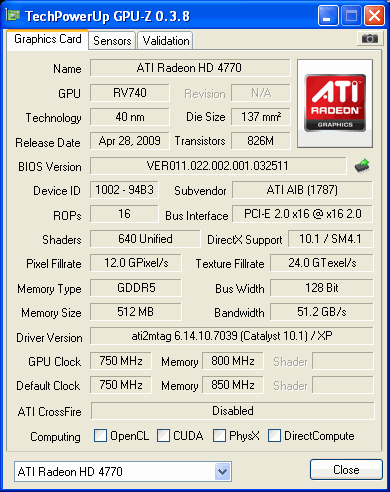Click the ROPs value 16
This screenshot has height=492, width=390.
(x=124, y=214)
